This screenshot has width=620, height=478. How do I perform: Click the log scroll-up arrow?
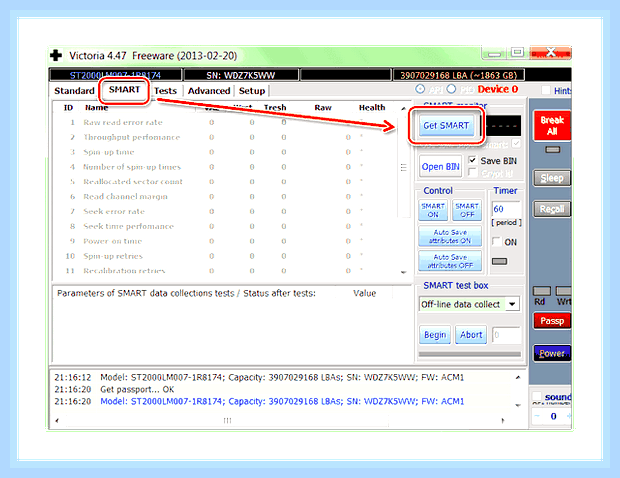[x=518, y=378]
